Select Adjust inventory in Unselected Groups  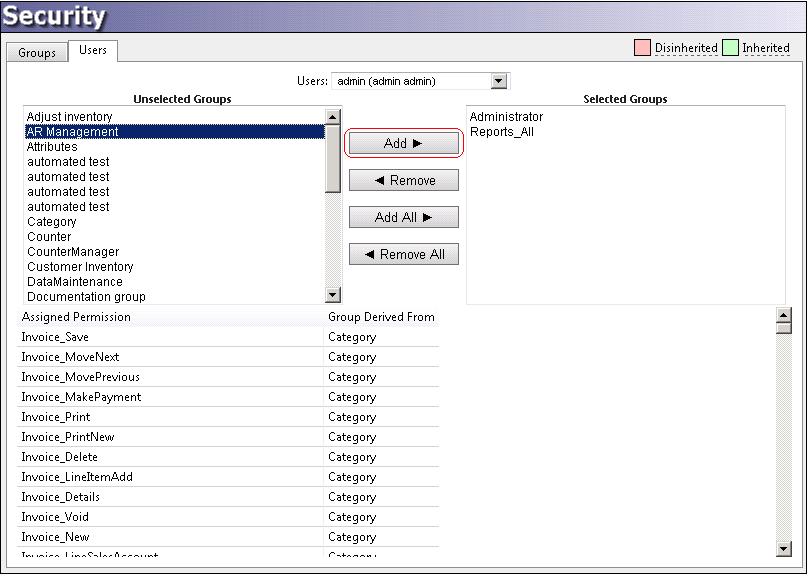[x=69, y=117]
